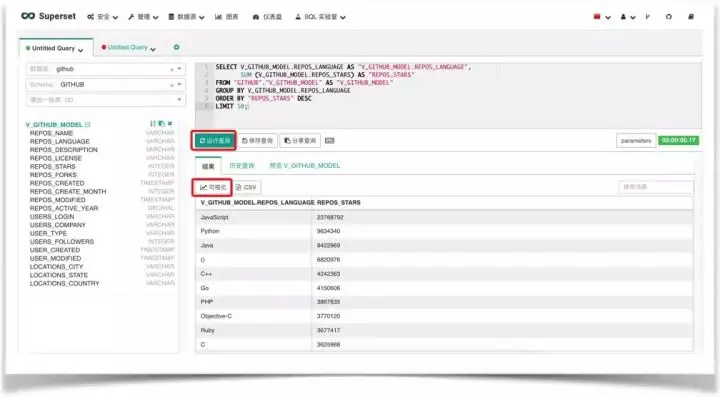The height and width of the screenshot is (397, 720).
Task: Click the REPOS_NAME column in sidebar
Action: [x=51, y=133]
